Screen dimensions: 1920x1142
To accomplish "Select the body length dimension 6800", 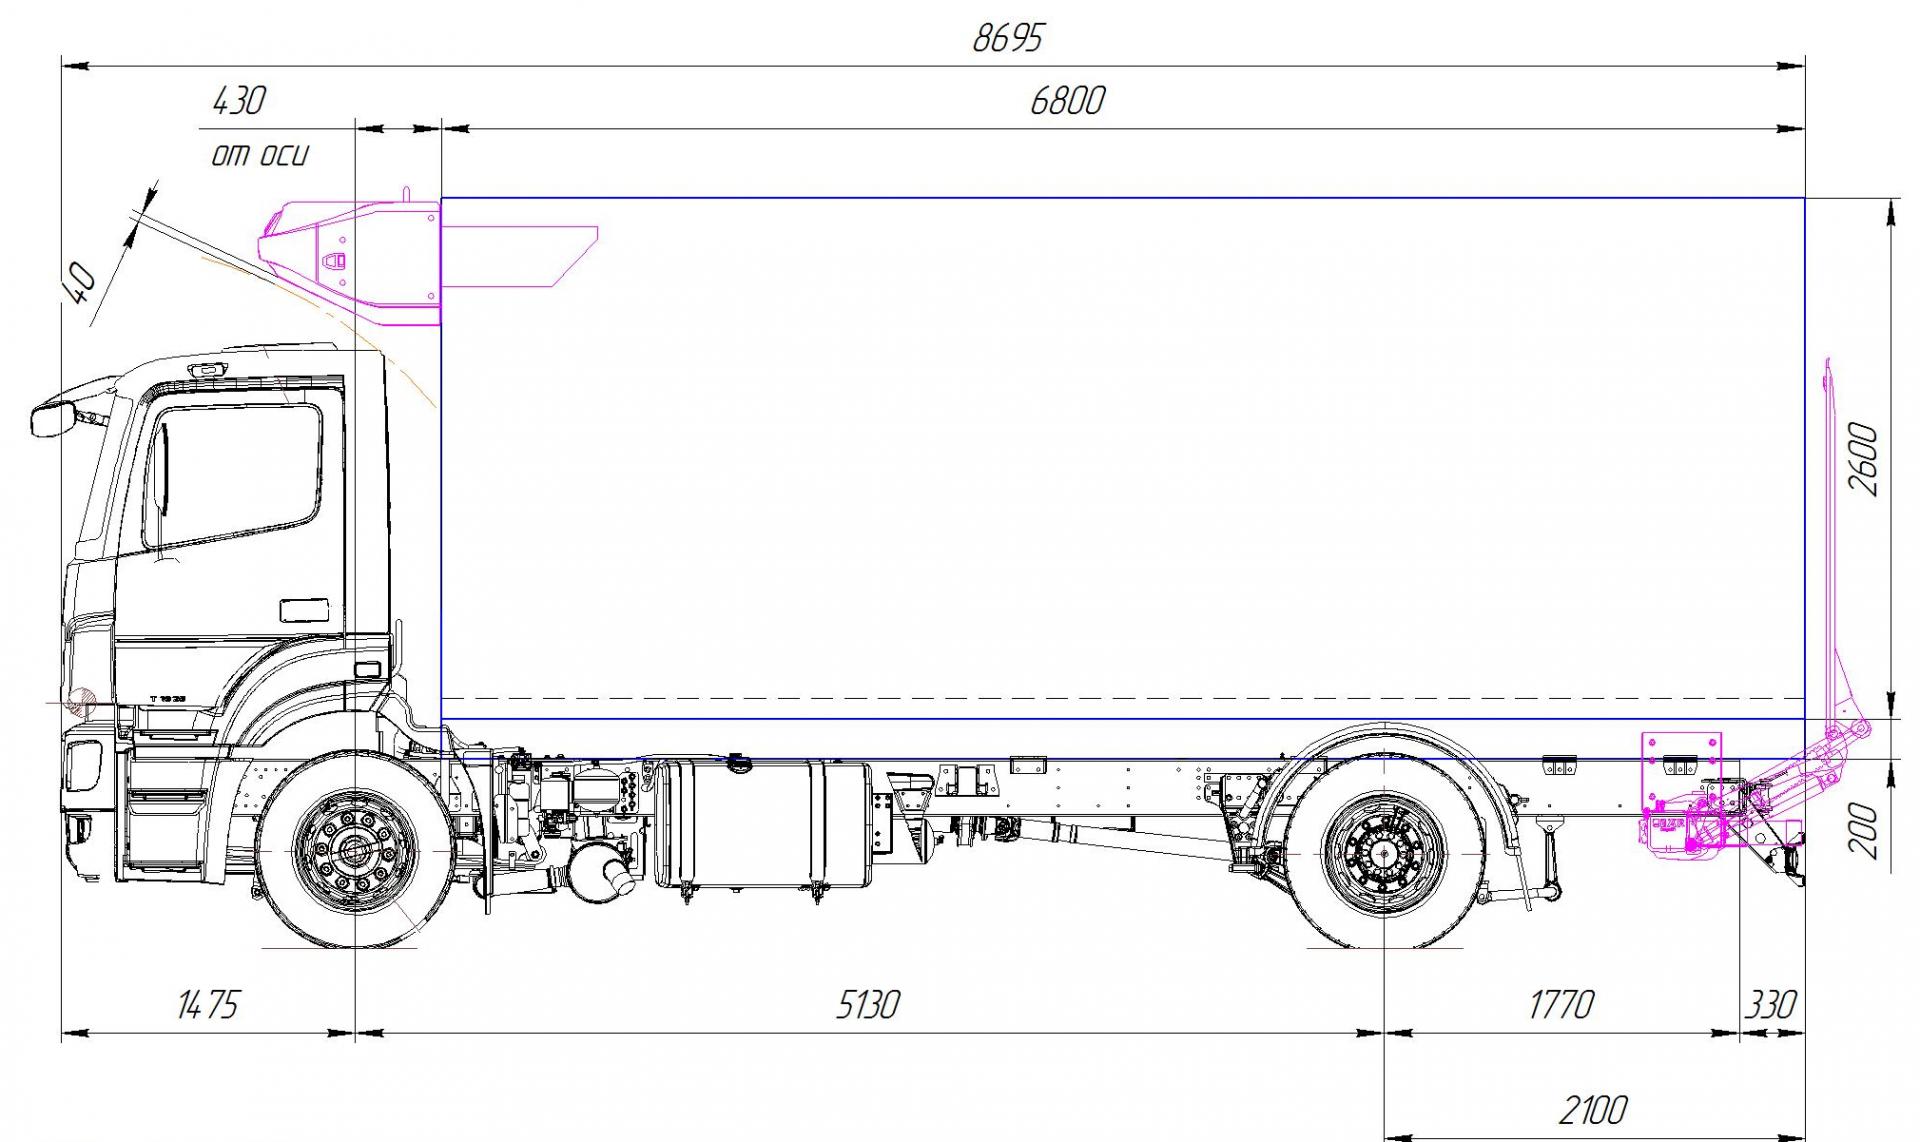I will point(1068,101).
